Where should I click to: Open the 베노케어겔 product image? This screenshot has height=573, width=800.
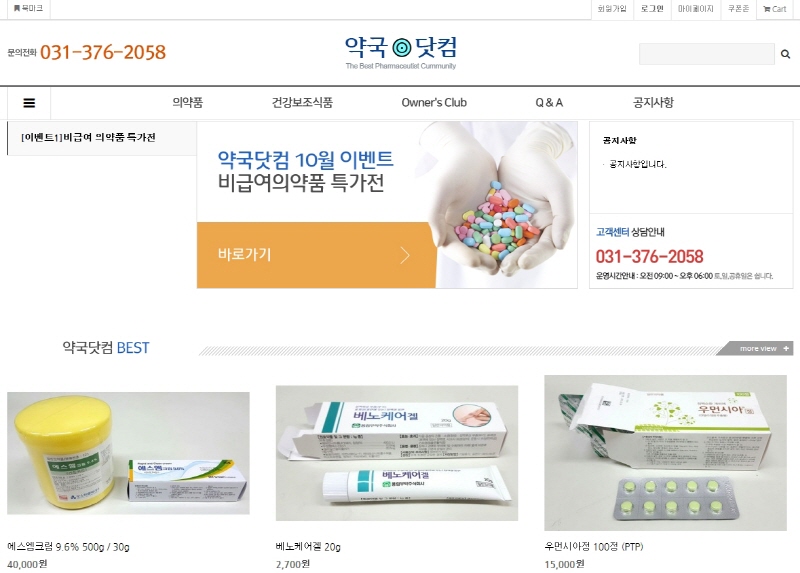coord(397,453)
